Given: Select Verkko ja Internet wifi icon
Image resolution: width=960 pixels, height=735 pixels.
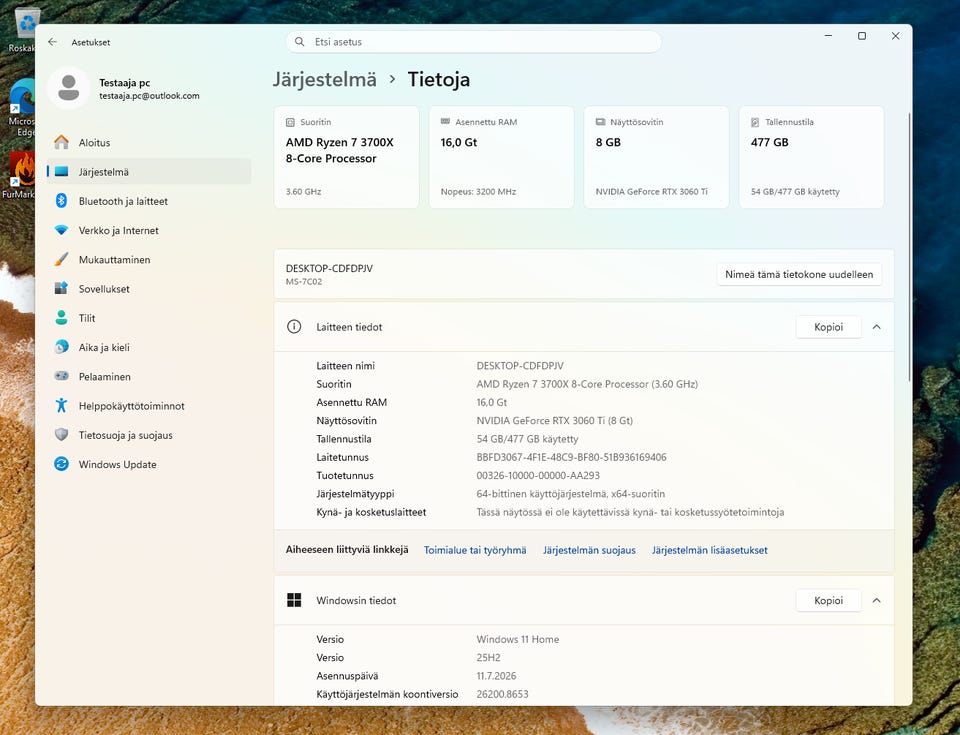Looking at the screenshot, I should [61, 230].
